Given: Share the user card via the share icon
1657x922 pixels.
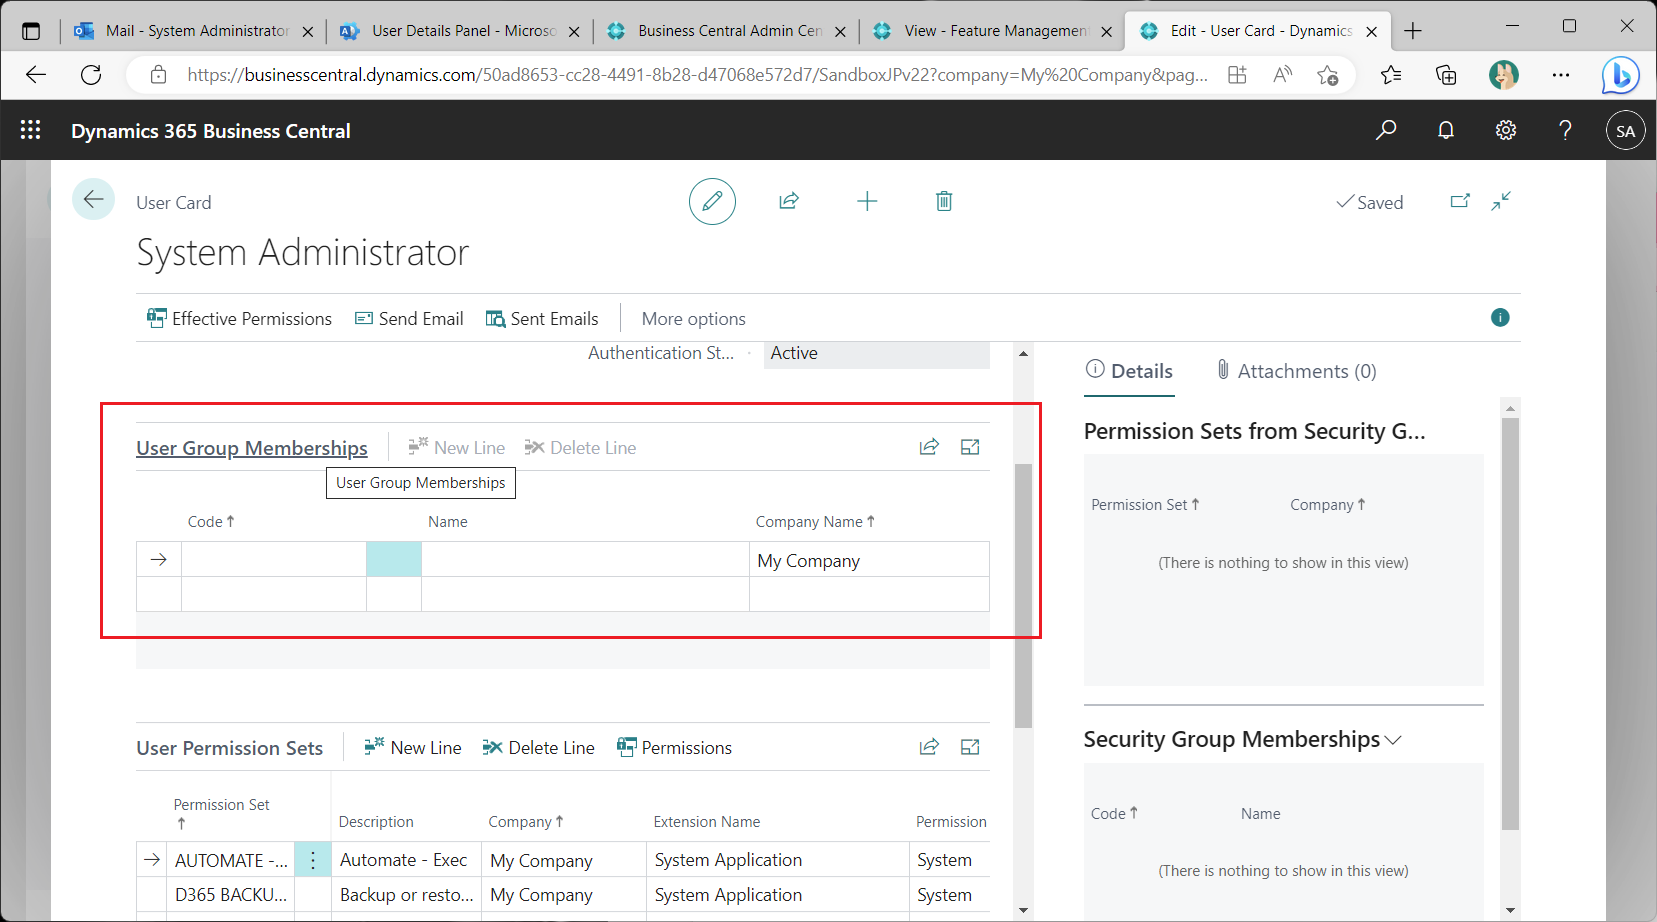Looking at the screenshot, I should [x=789, y=201].
